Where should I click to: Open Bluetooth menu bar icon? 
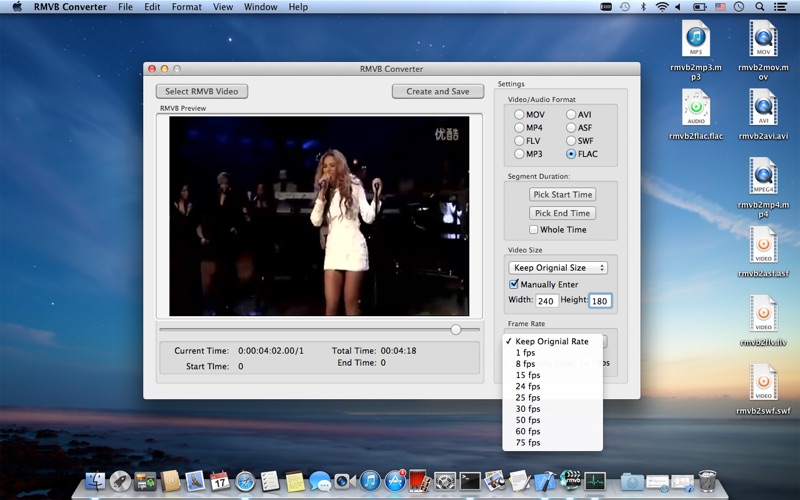coord(643,7)
